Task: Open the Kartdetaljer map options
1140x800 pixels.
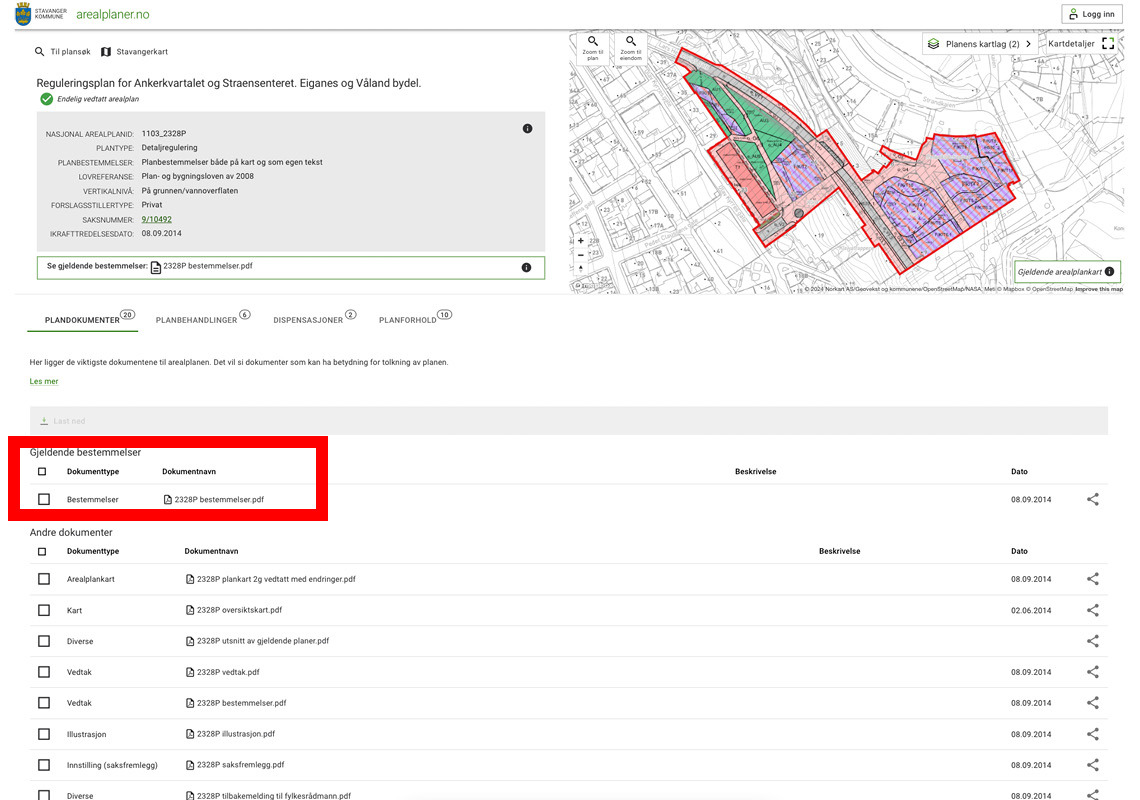Action: [x=1070, y=44]
